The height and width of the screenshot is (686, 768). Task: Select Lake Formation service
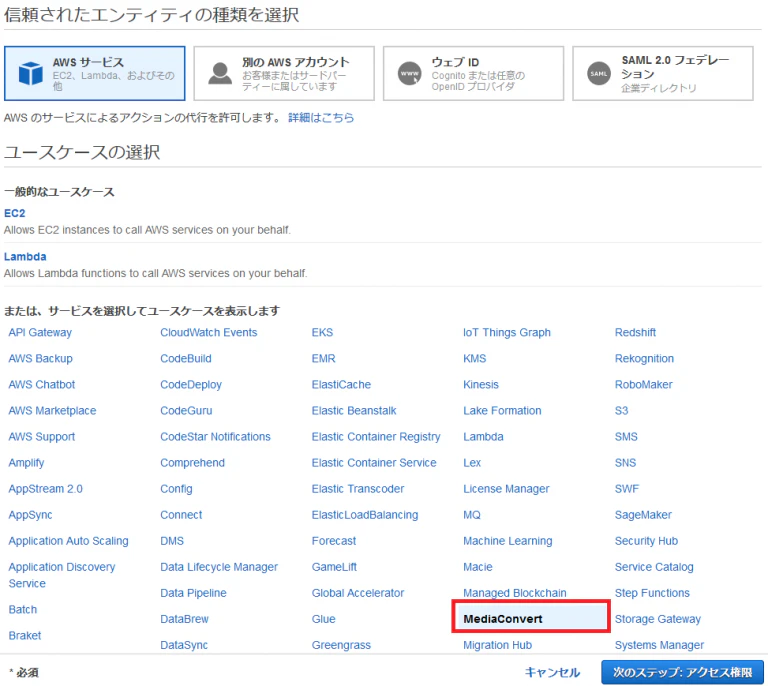(503, 410)
